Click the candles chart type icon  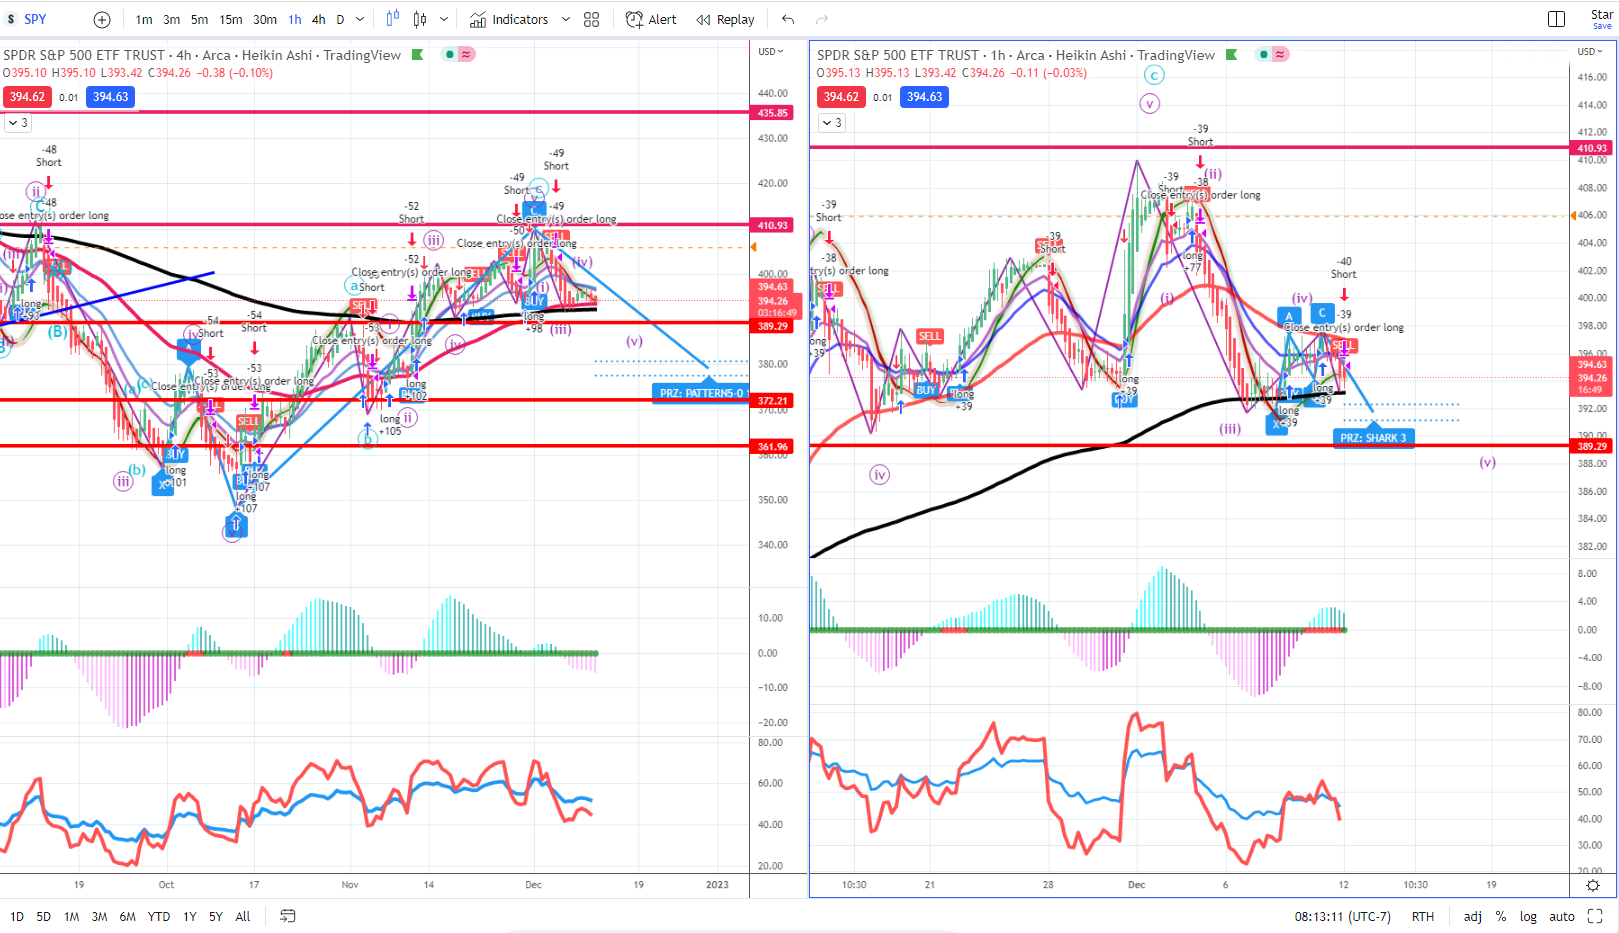[x=420, y=19]
